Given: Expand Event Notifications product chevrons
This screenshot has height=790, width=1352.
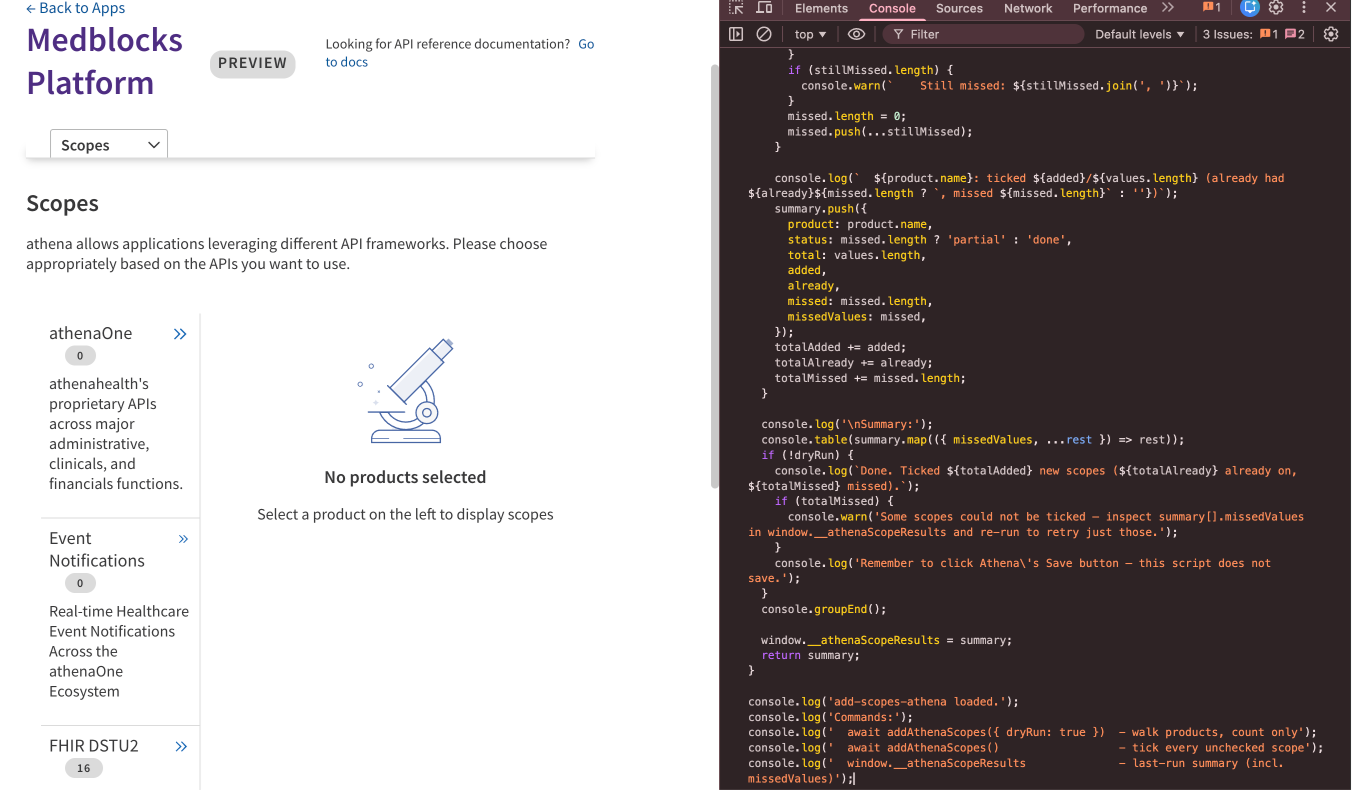Looking at the screenshot, I should (183, 539).
